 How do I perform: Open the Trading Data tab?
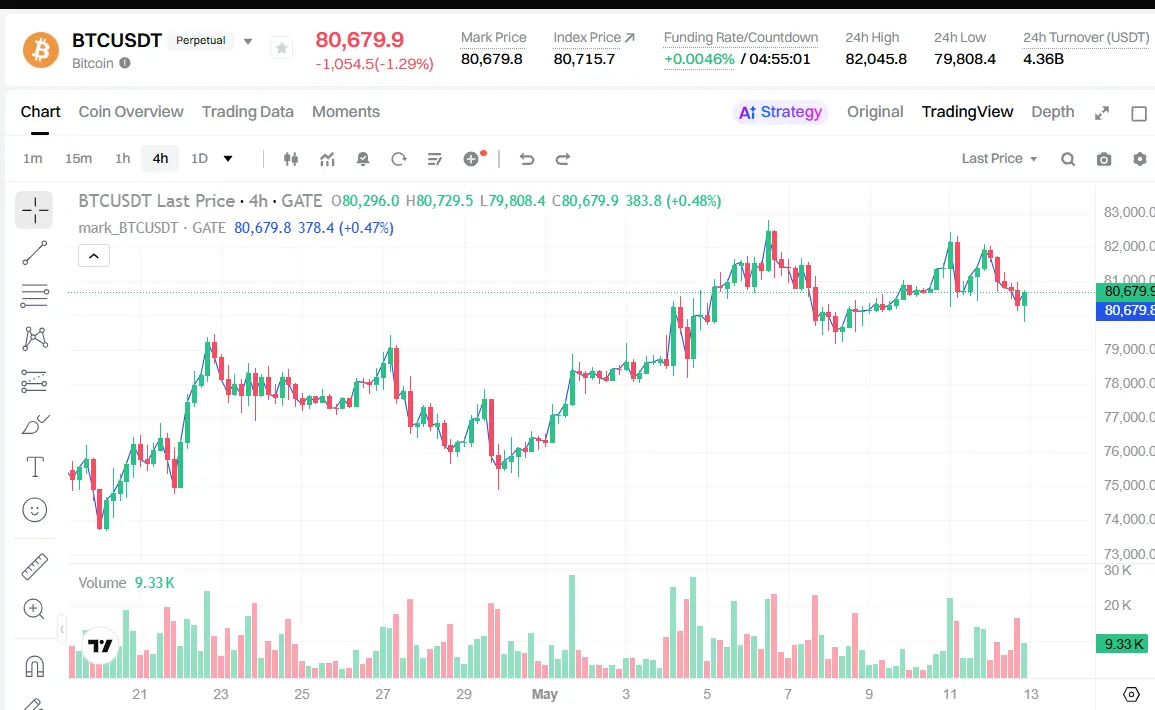248,112
